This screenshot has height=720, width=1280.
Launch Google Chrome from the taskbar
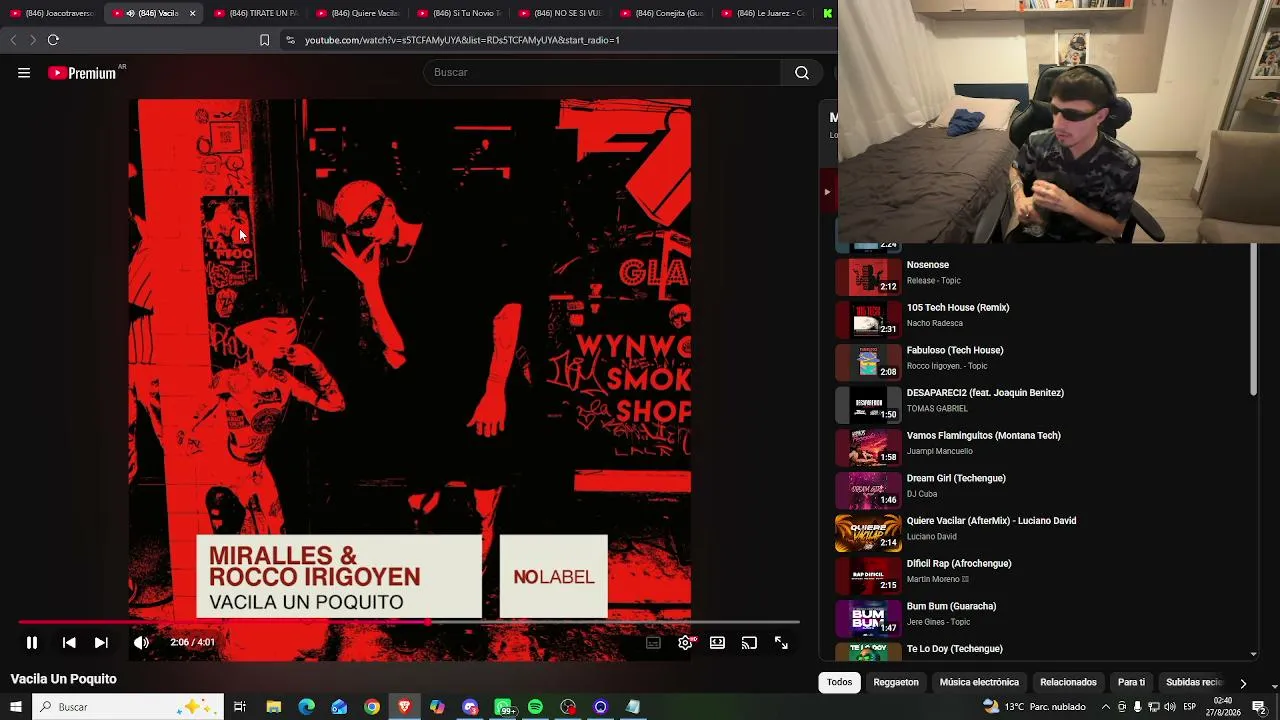[372, 707]
